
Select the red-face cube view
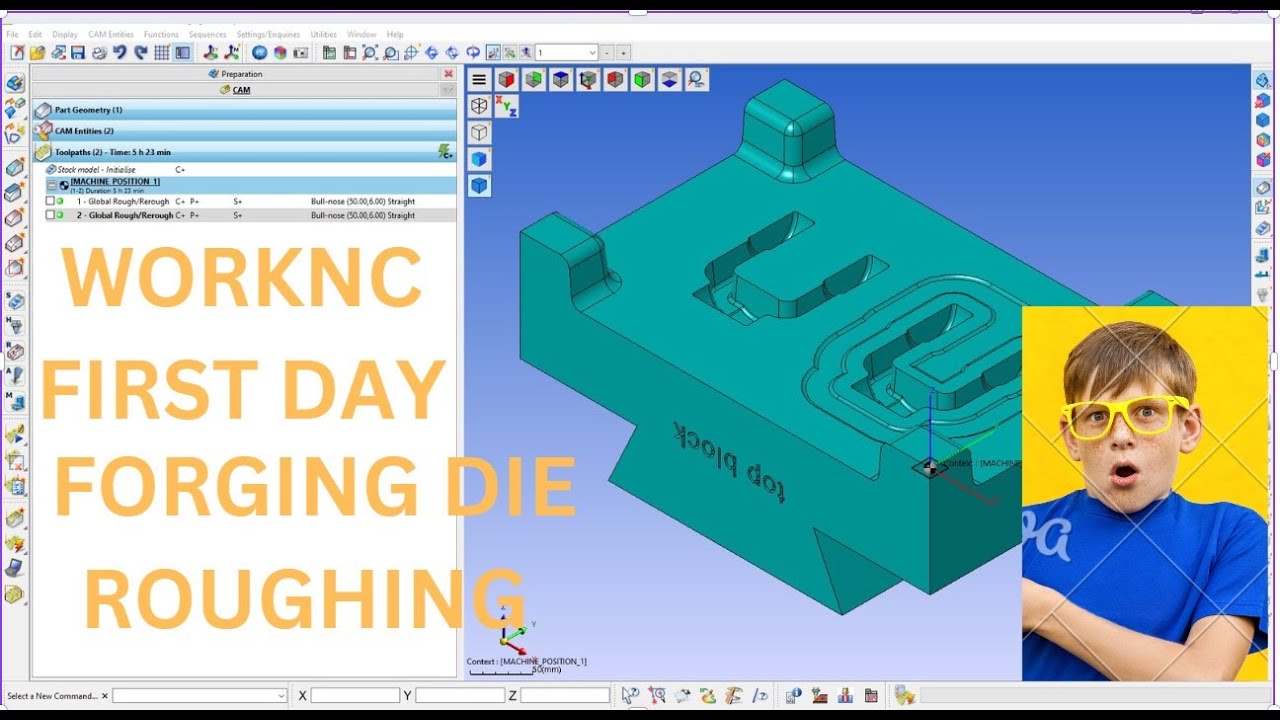pyautogui.click(x=507, y=80)
